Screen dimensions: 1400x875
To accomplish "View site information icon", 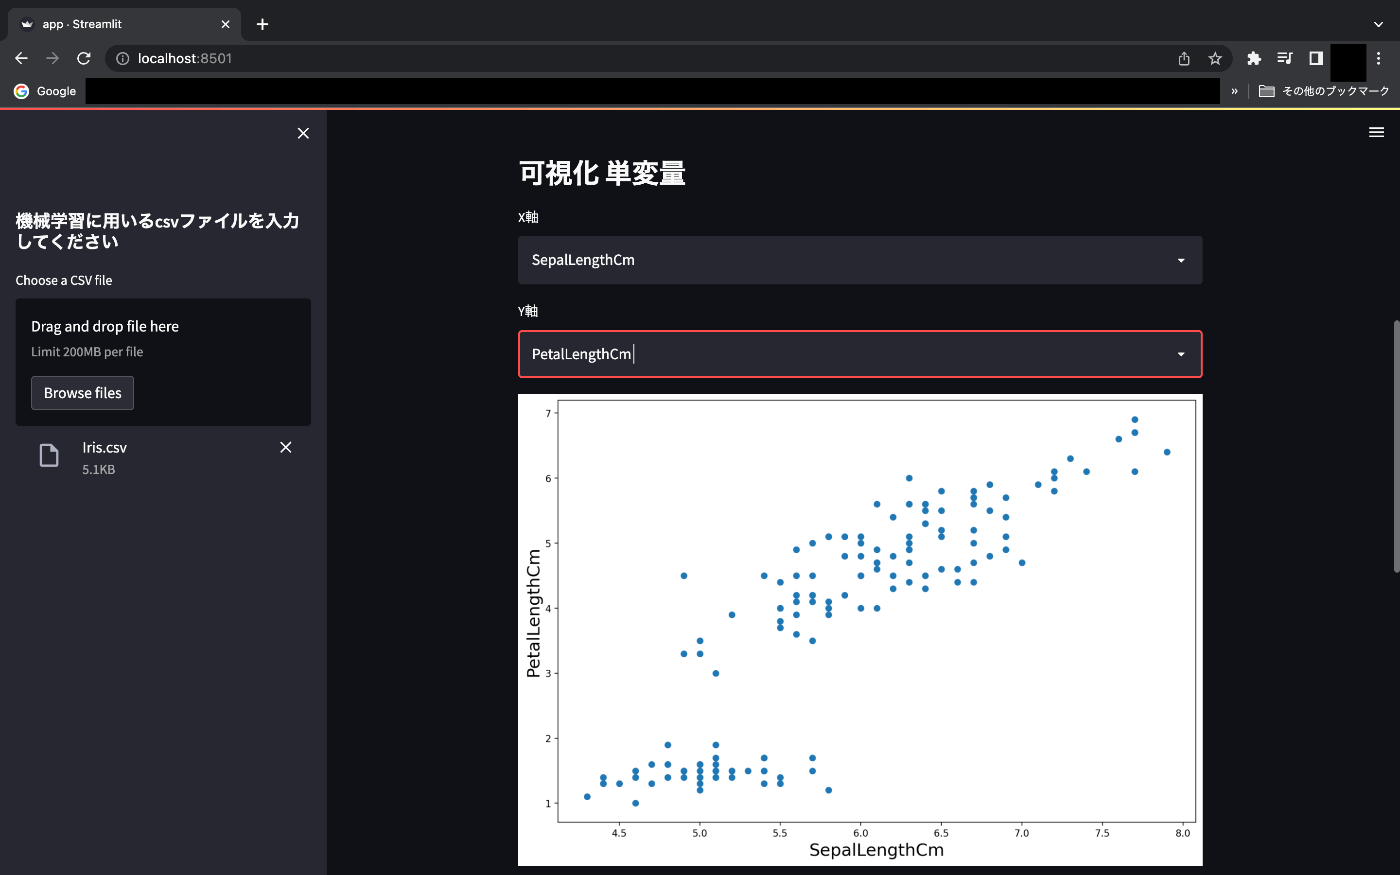I will [122, 58].
